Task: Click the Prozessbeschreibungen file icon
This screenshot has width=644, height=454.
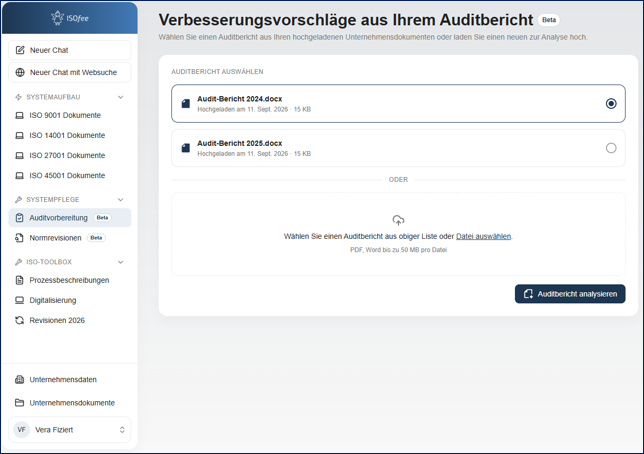Action: (19, 280)
